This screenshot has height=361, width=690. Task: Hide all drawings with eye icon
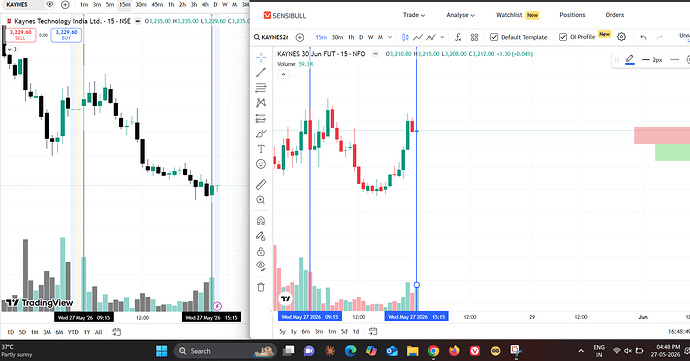coord(261,266)
